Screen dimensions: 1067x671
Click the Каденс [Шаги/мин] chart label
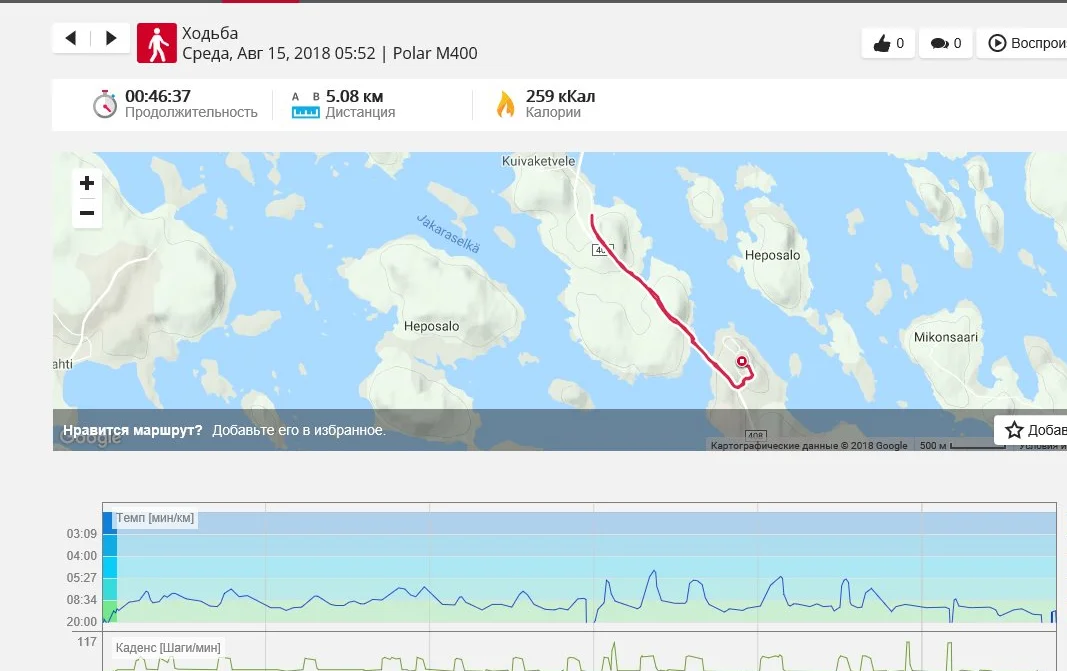point(168,648)
